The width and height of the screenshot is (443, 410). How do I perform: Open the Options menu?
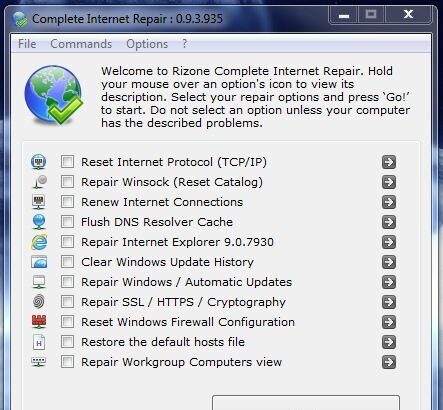[147, 44]
